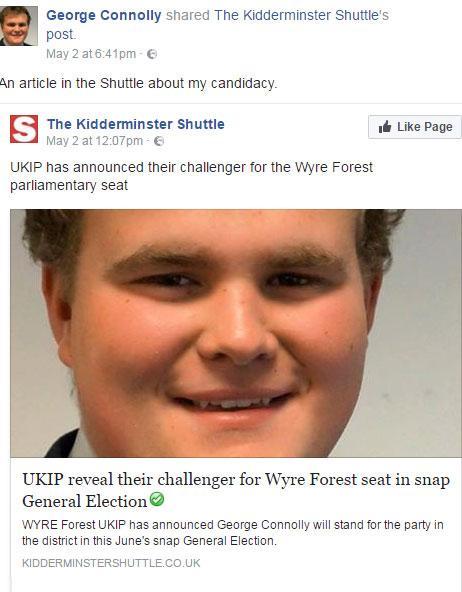The width and height of the screenshot is (462, 592).
Task: Click the word "shared" in the post header
Action: (x=188, y=15)
